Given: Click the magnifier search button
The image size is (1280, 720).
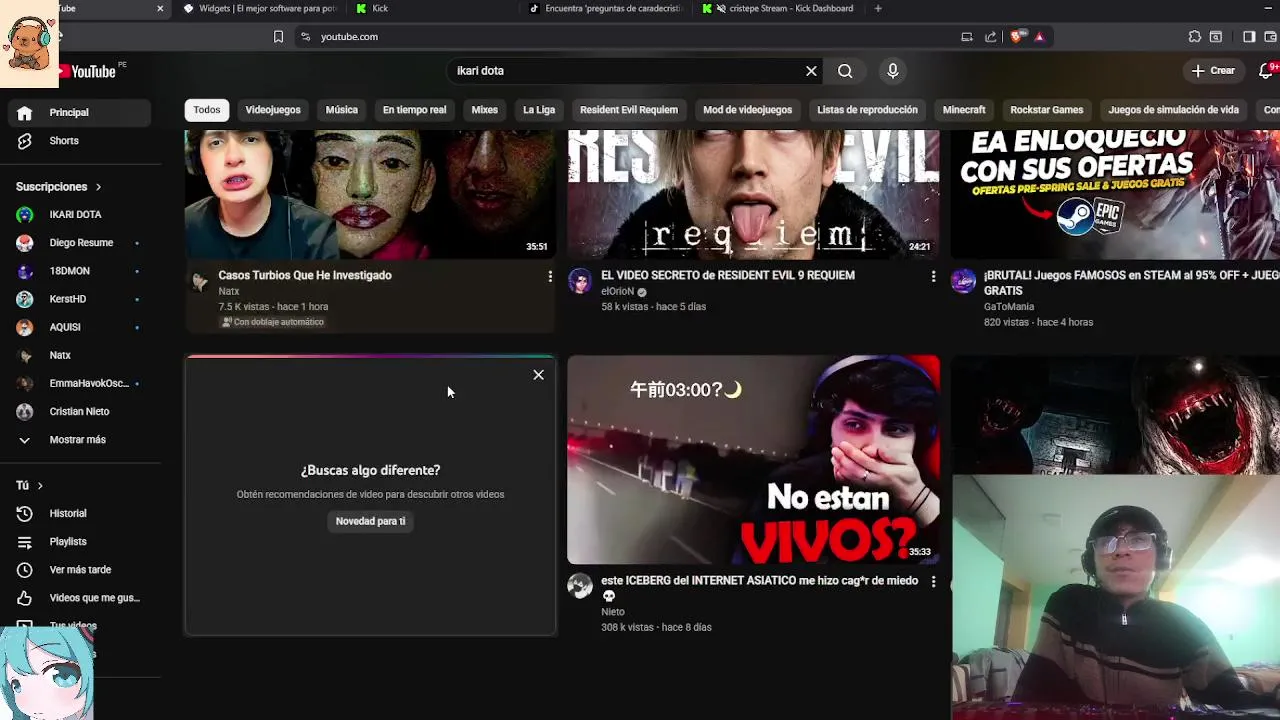Looking at the screenshot, I should click(845, 71).
